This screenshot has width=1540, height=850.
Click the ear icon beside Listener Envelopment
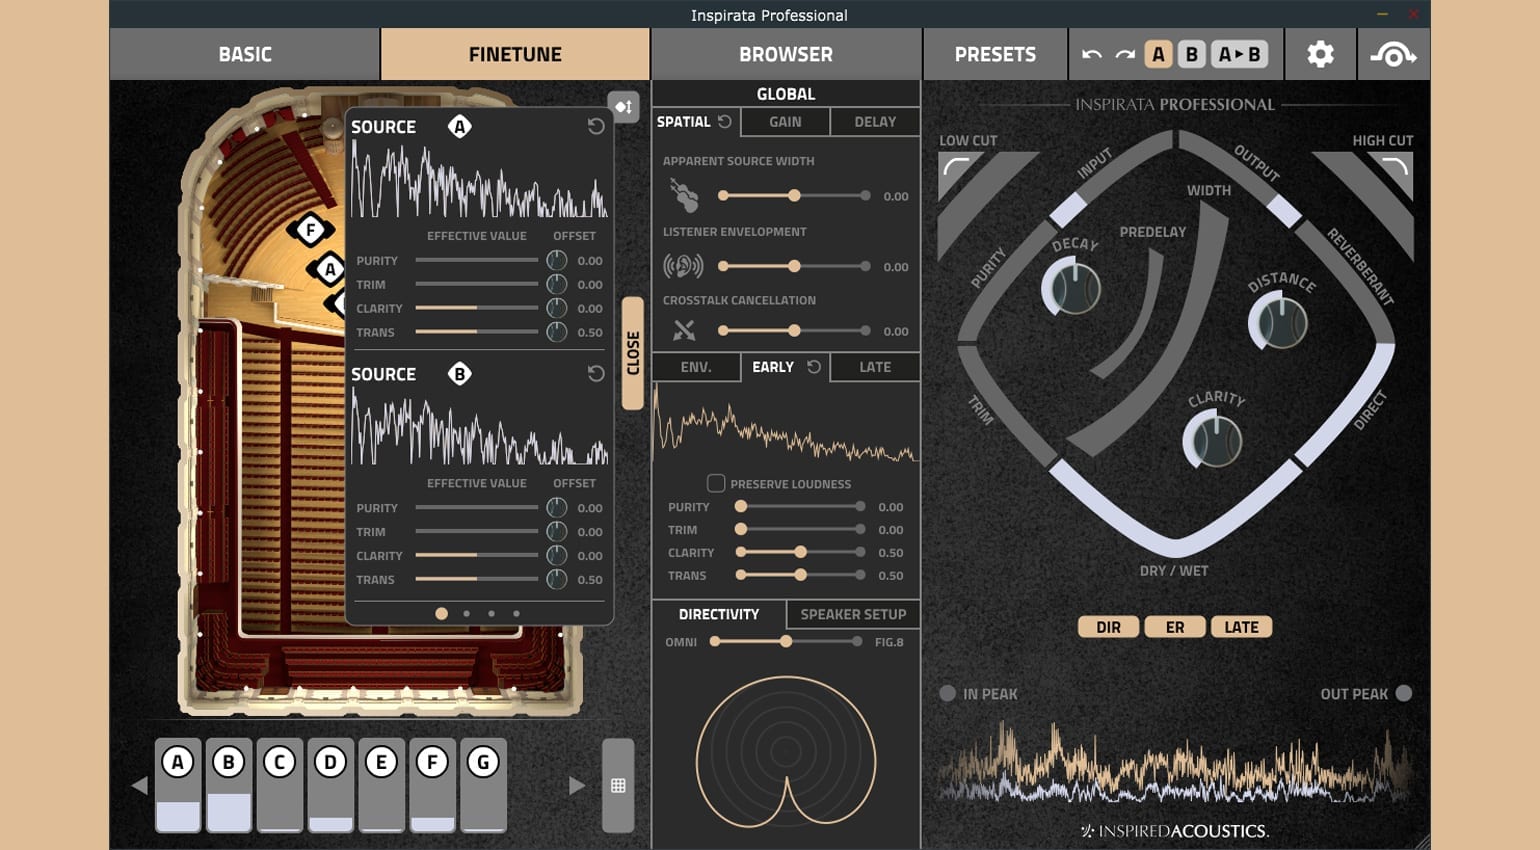[684, 264]
